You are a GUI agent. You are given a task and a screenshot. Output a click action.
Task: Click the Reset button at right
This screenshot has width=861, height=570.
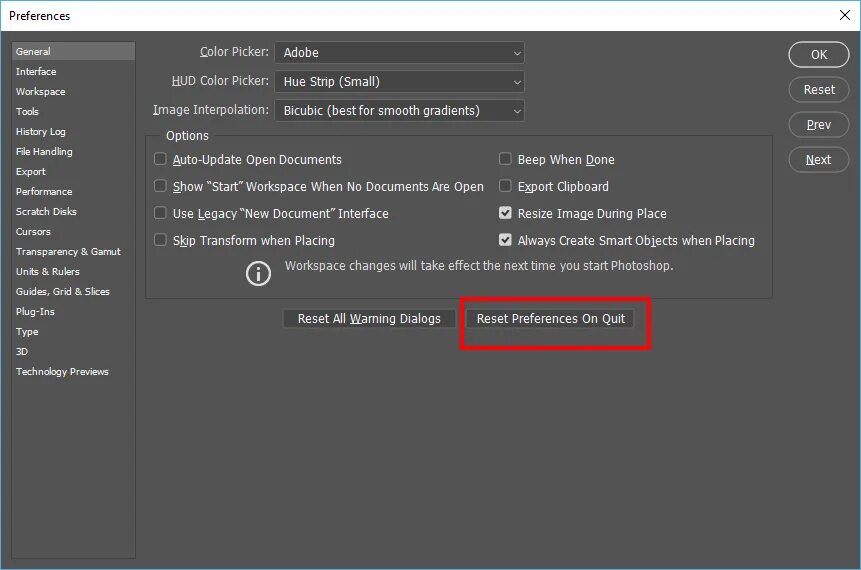pyautogui.click(x=819, y=90)
